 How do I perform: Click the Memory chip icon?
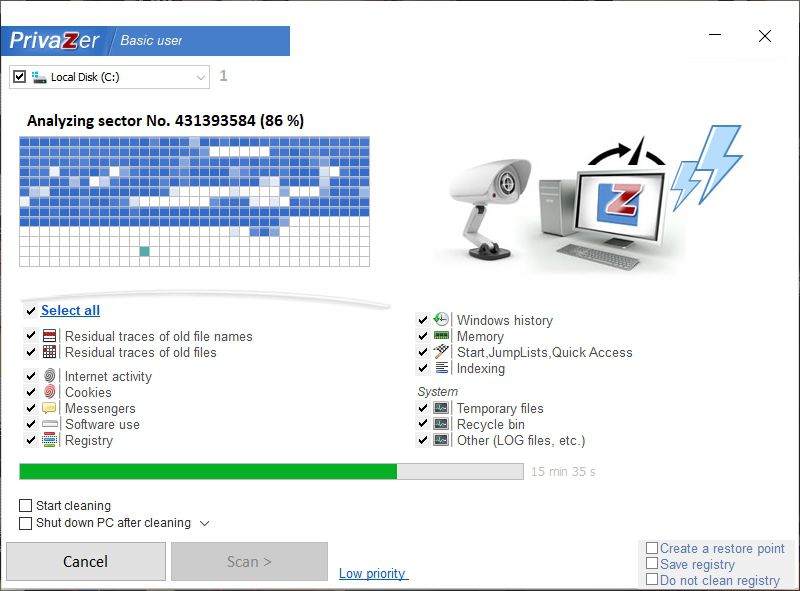[x=441, y=335]
